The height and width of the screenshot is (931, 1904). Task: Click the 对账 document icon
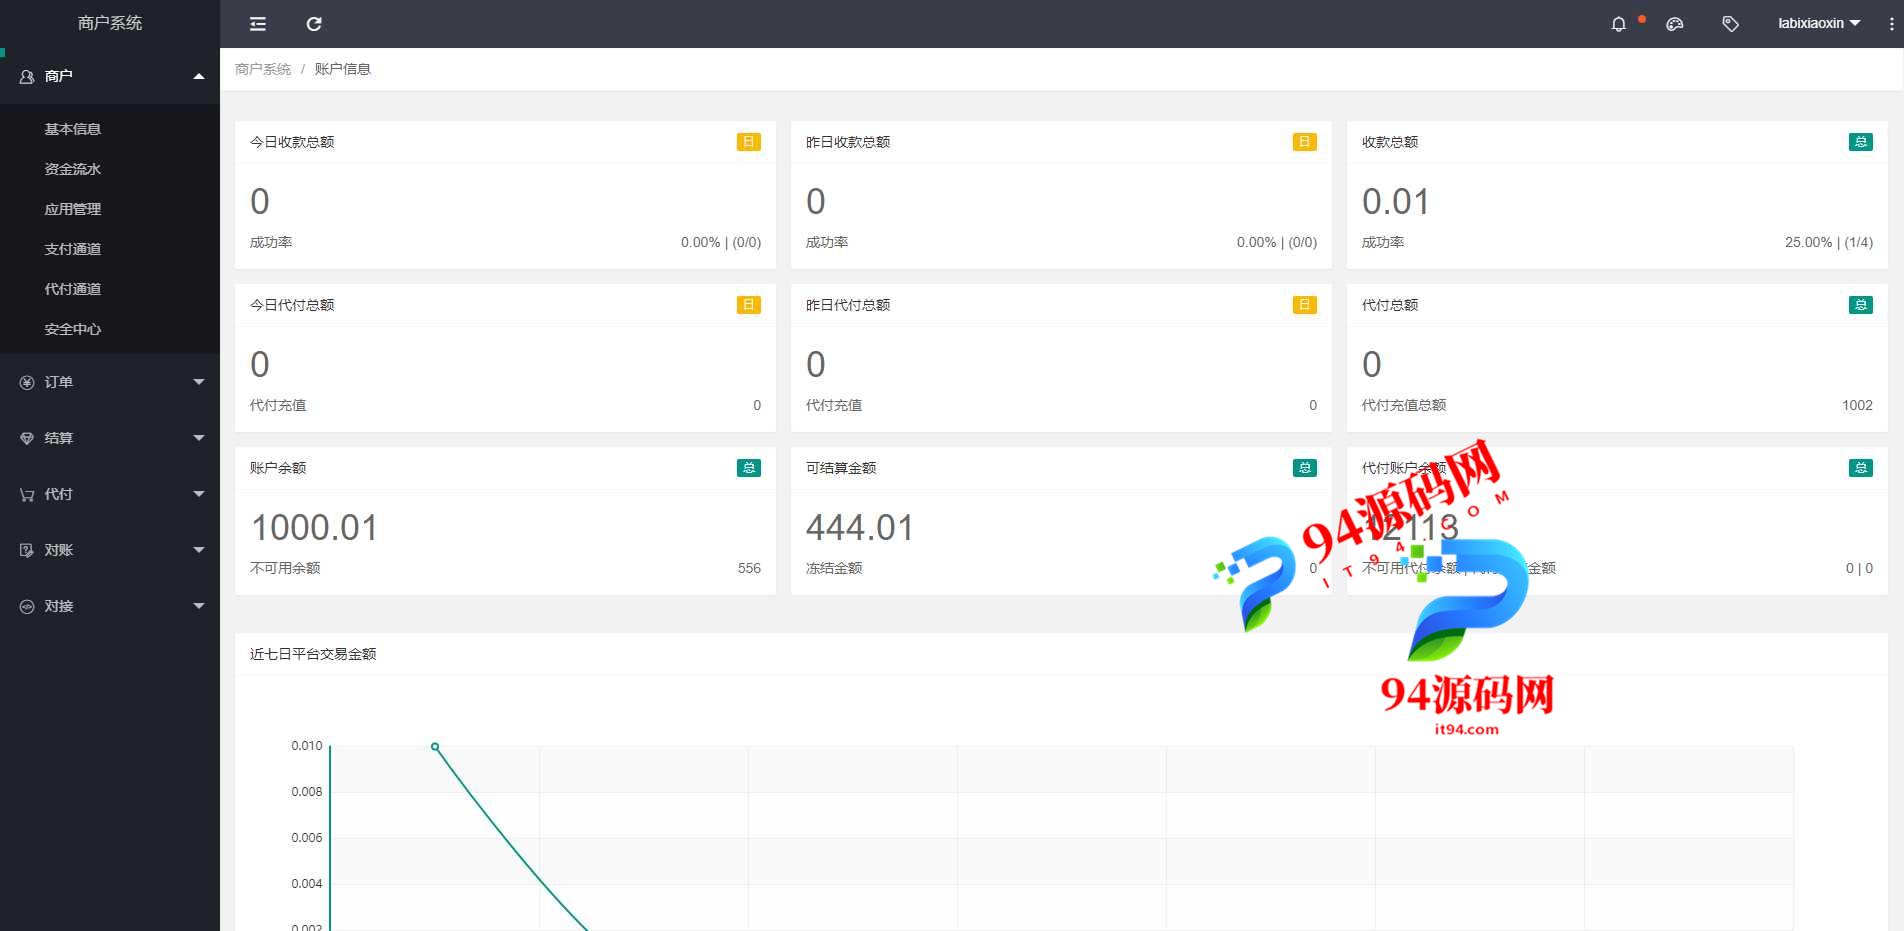tap(27, 550)
